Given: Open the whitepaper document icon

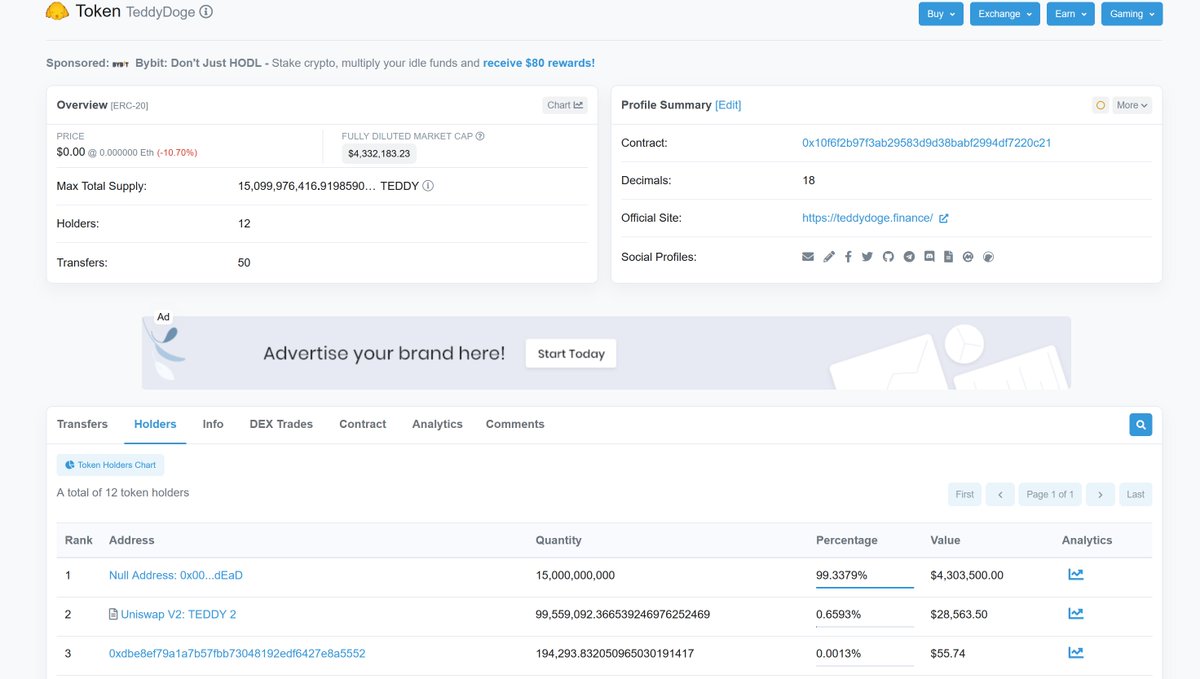Looking at the screenshot, I should click(x=948, y=257).
